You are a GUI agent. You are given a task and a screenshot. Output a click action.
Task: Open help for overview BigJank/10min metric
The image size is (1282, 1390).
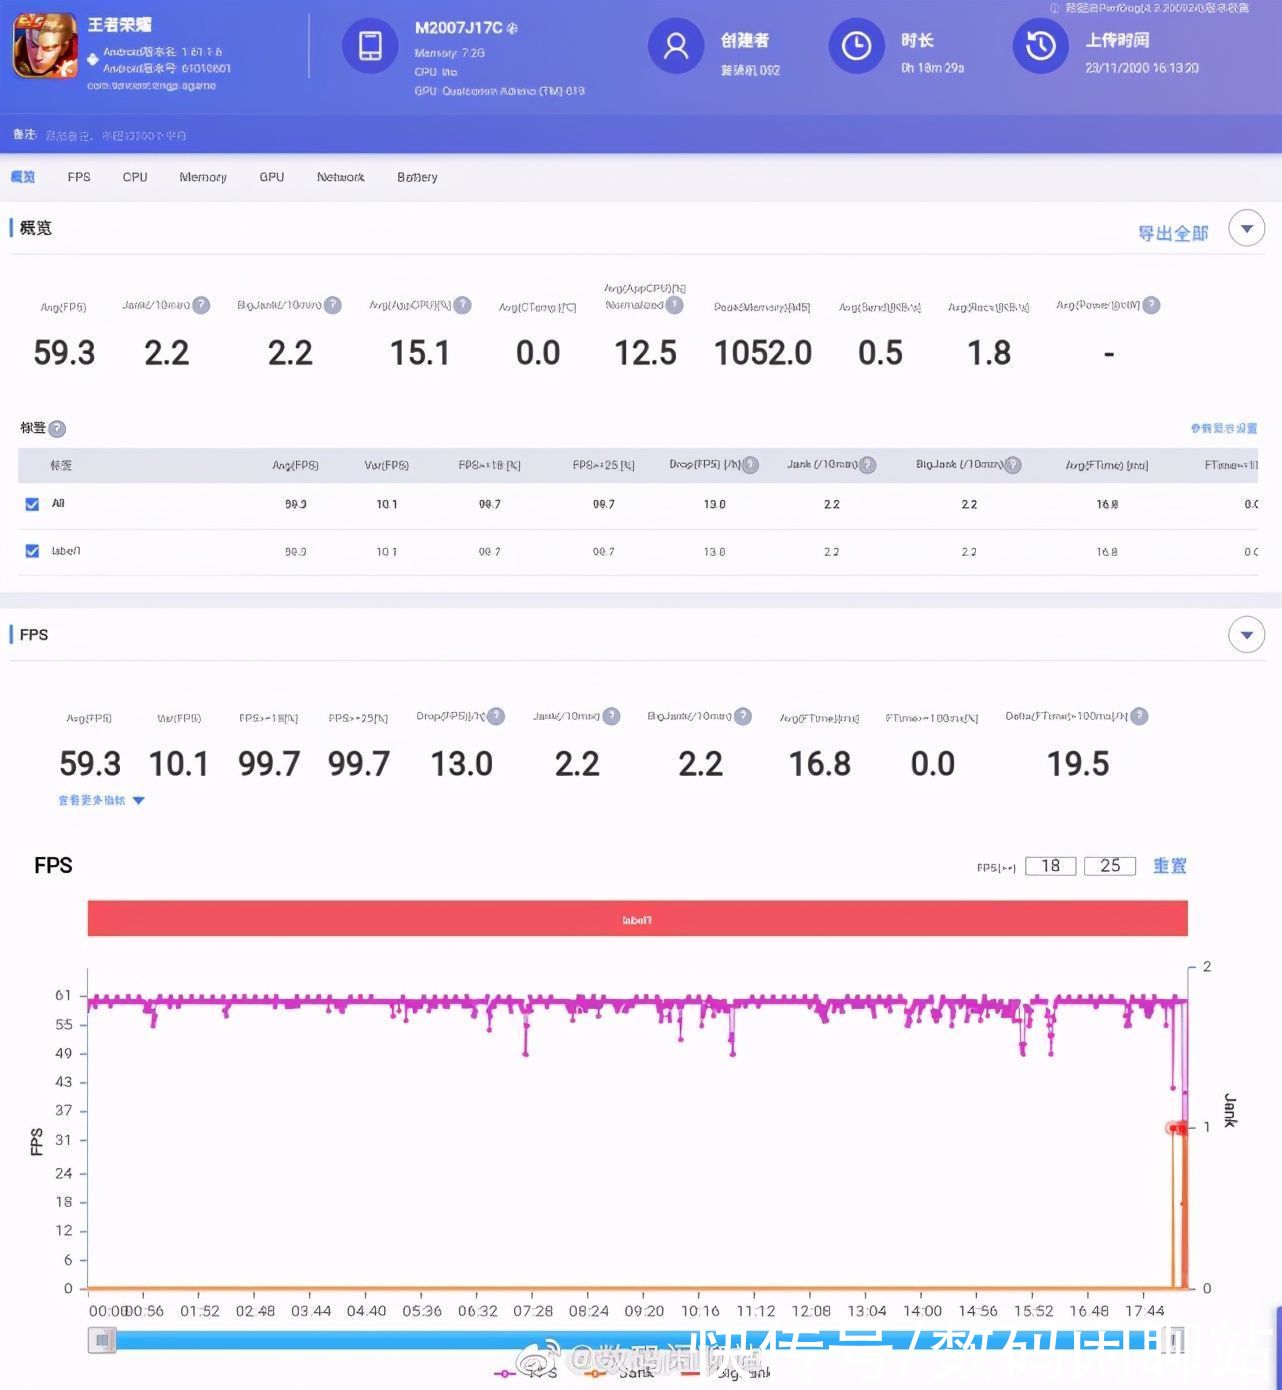333,305
